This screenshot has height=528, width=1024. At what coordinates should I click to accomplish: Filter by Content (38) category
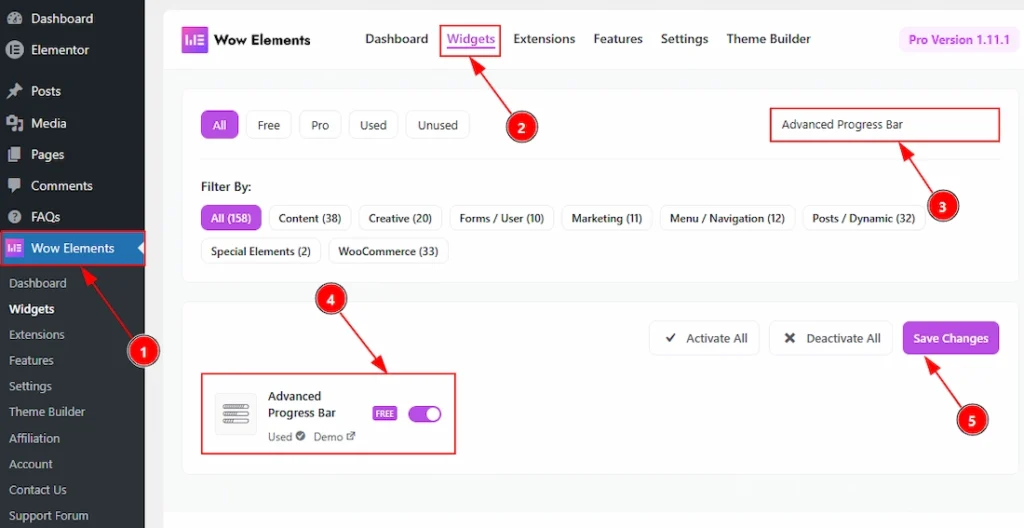coord(310,218)
